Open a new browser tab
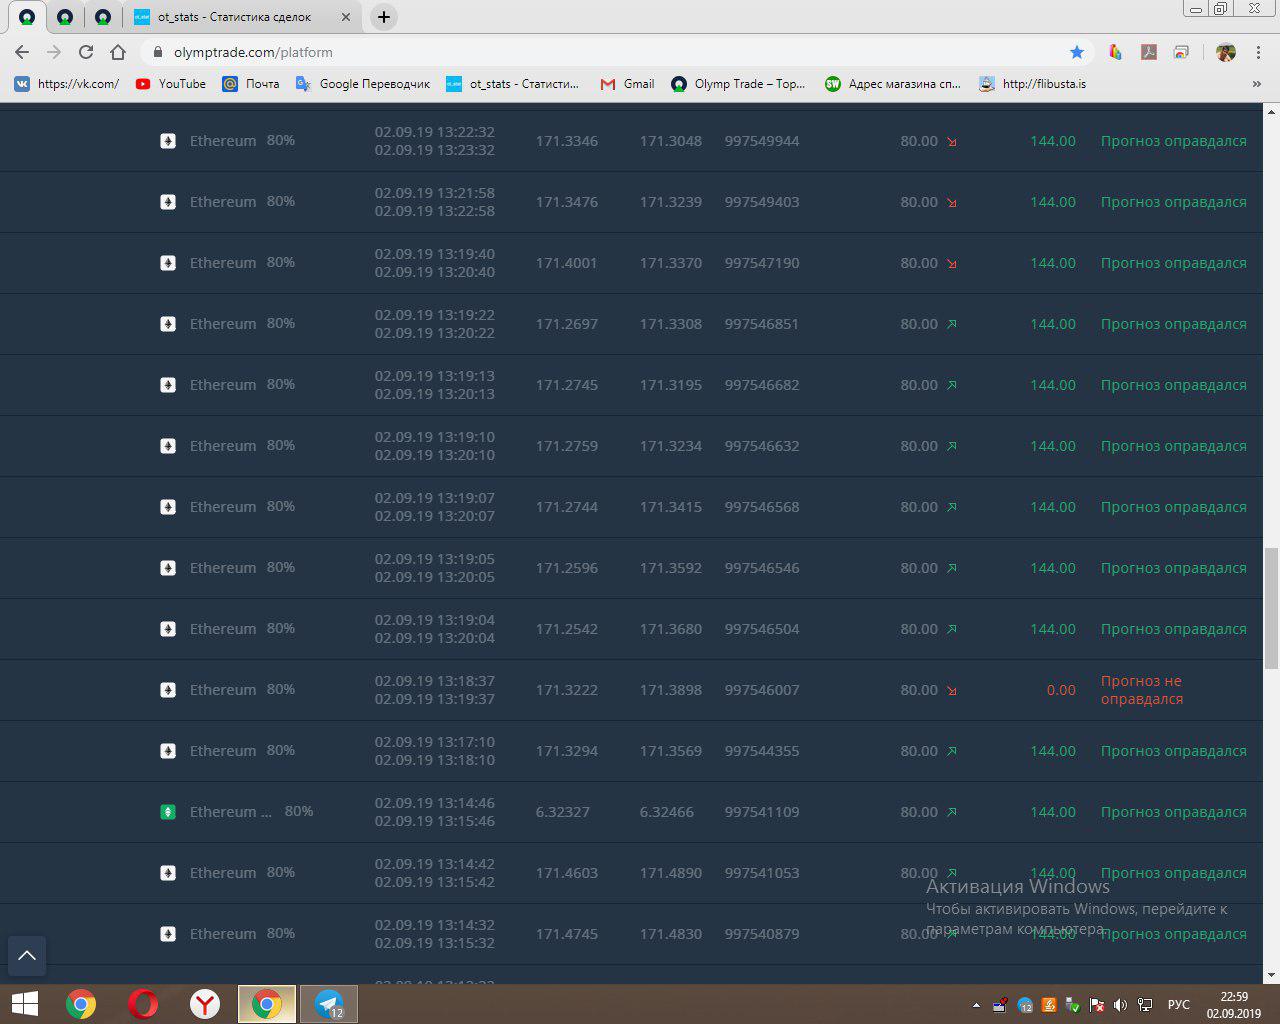1280x1024 pixels. 383,17
